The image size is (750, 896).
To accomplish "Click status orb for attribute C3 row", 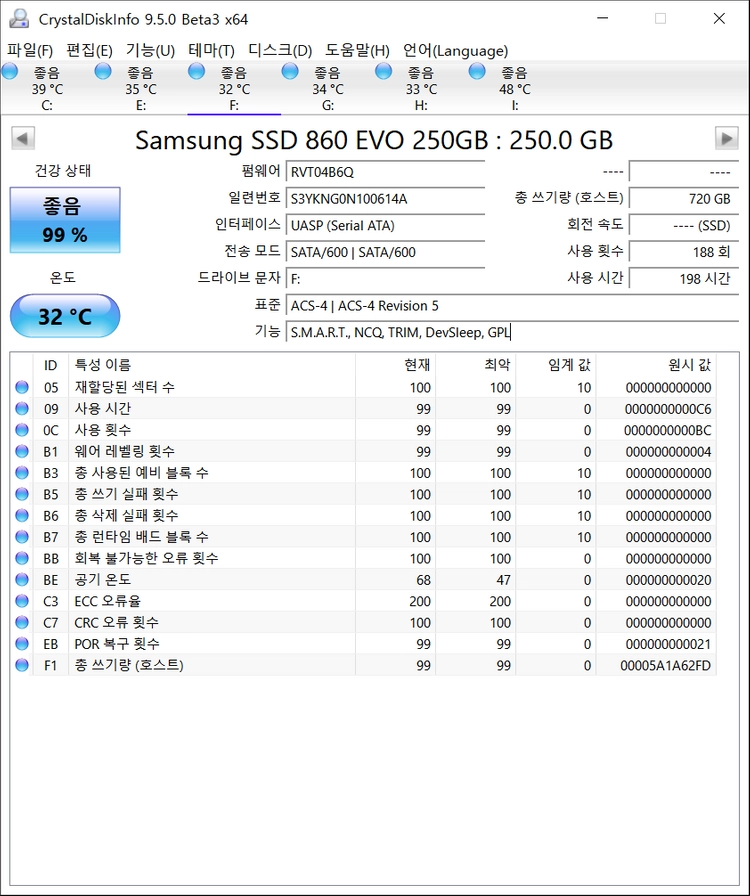I will 22,601.
